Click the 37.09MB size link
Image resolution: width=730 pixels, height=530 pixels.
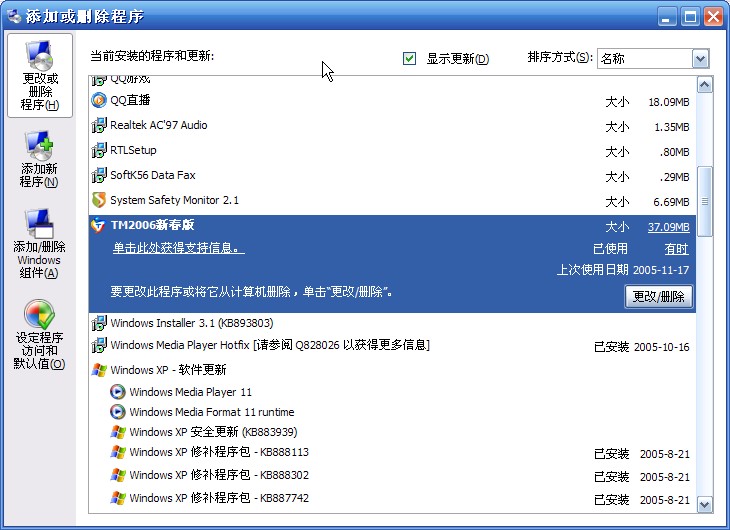pos(669,227)
